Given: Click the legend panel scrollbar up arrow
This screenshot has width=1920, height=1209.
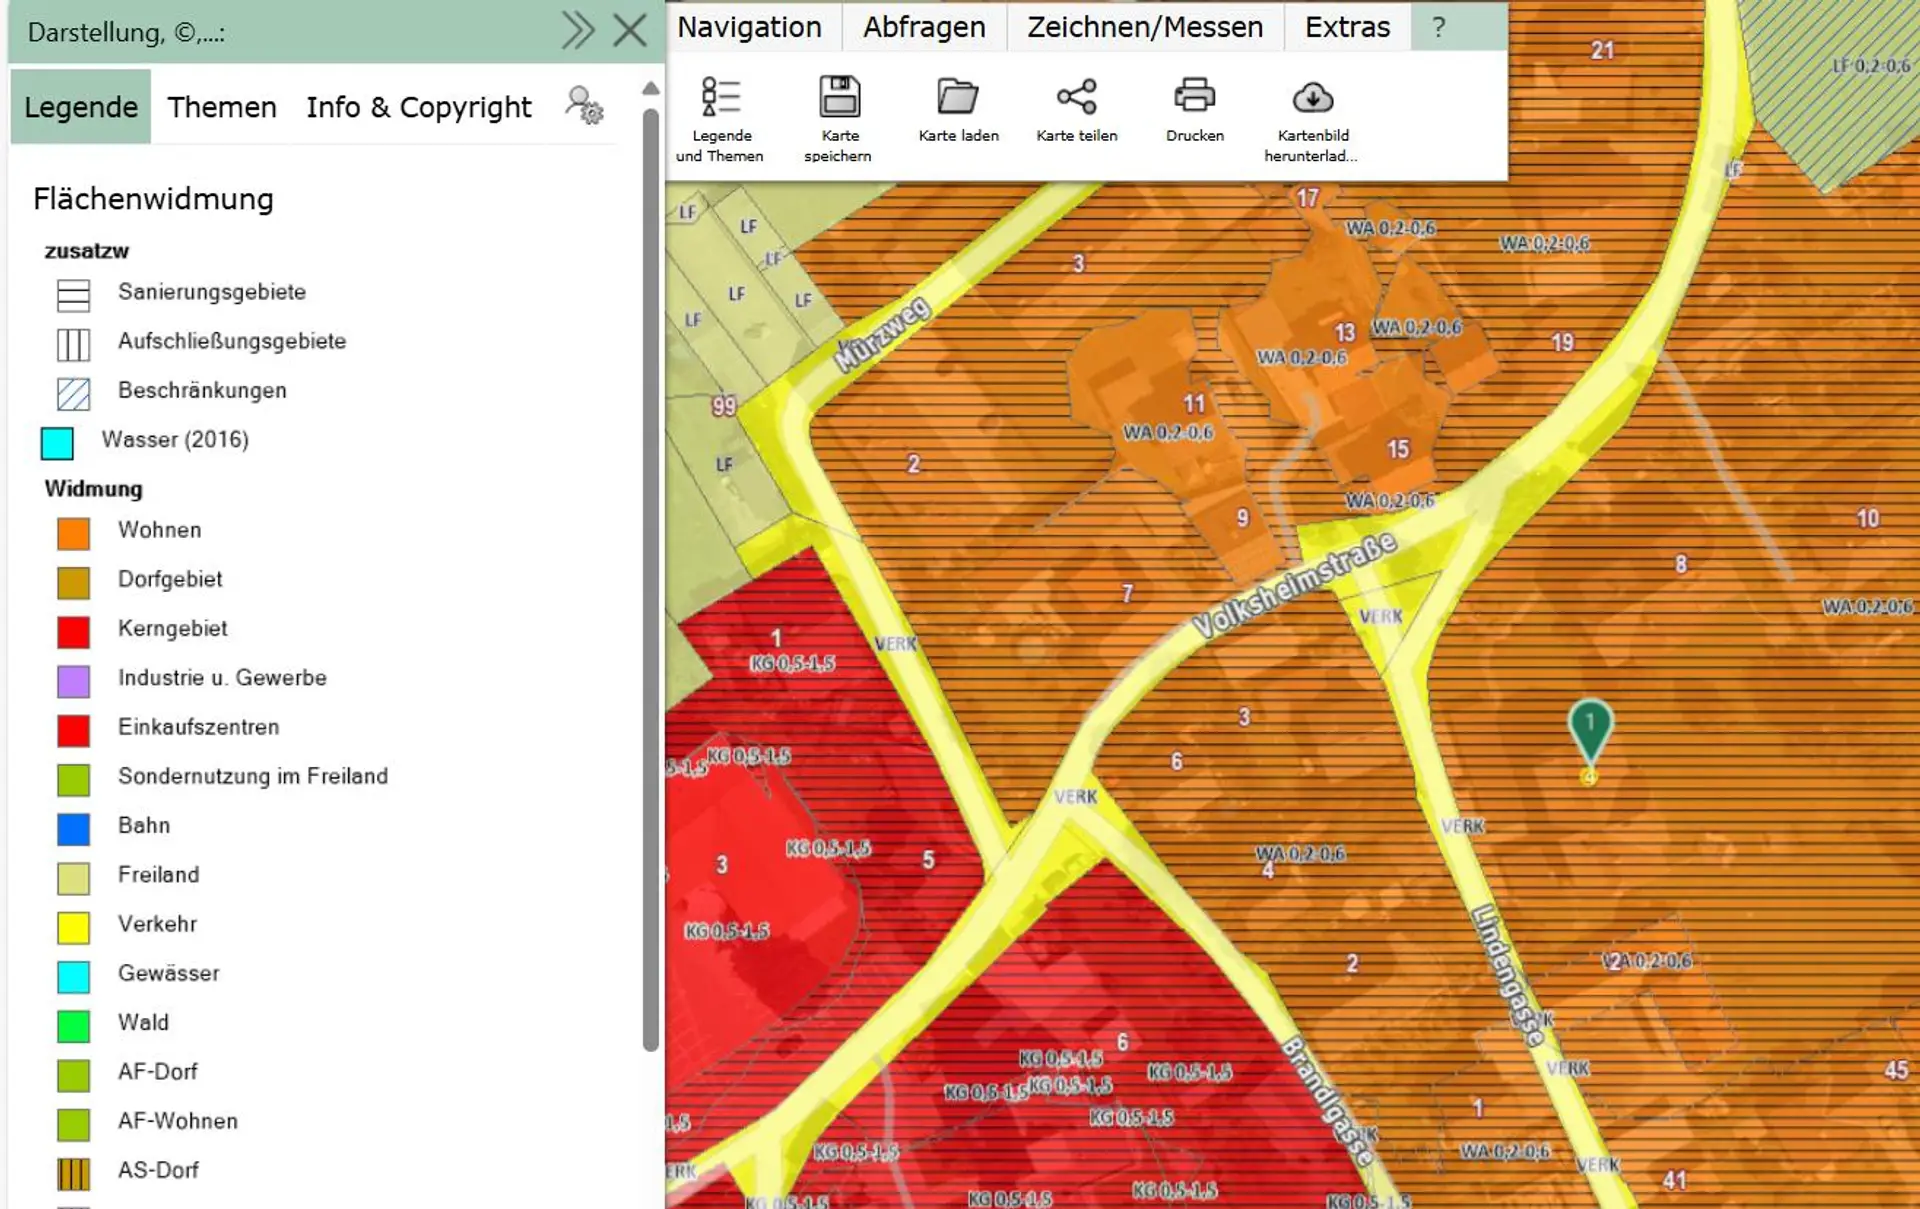Looking at the screenshot, I should click(651, 88).
